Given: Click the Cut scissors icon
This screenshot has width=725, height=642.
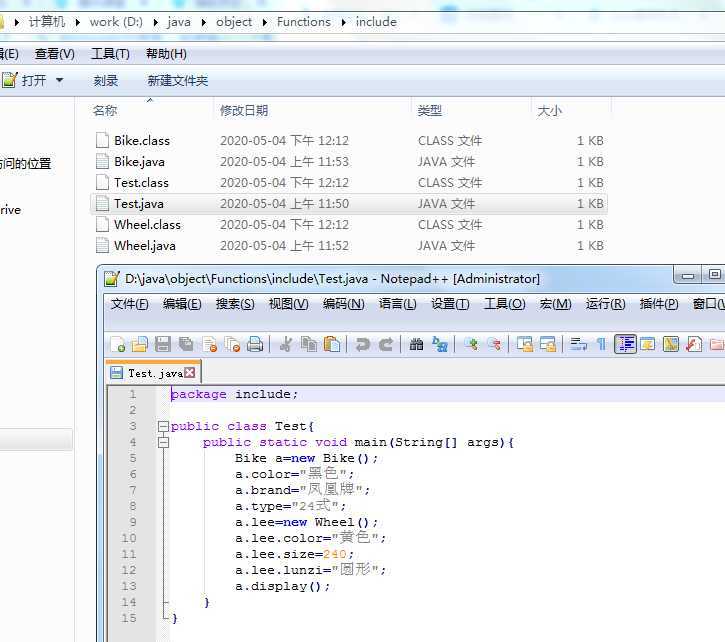Looking at the screenshot, I should (286, 344).
